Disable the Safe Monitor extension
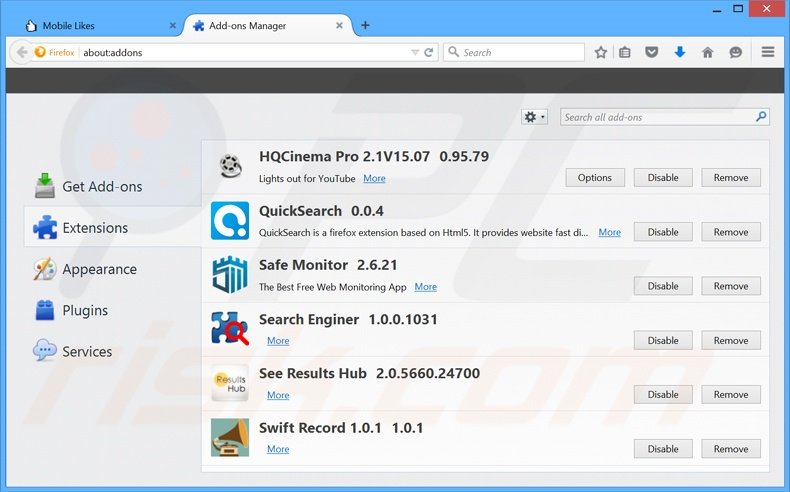This screenshot has height=492, width=790. [x=663, y=286]
